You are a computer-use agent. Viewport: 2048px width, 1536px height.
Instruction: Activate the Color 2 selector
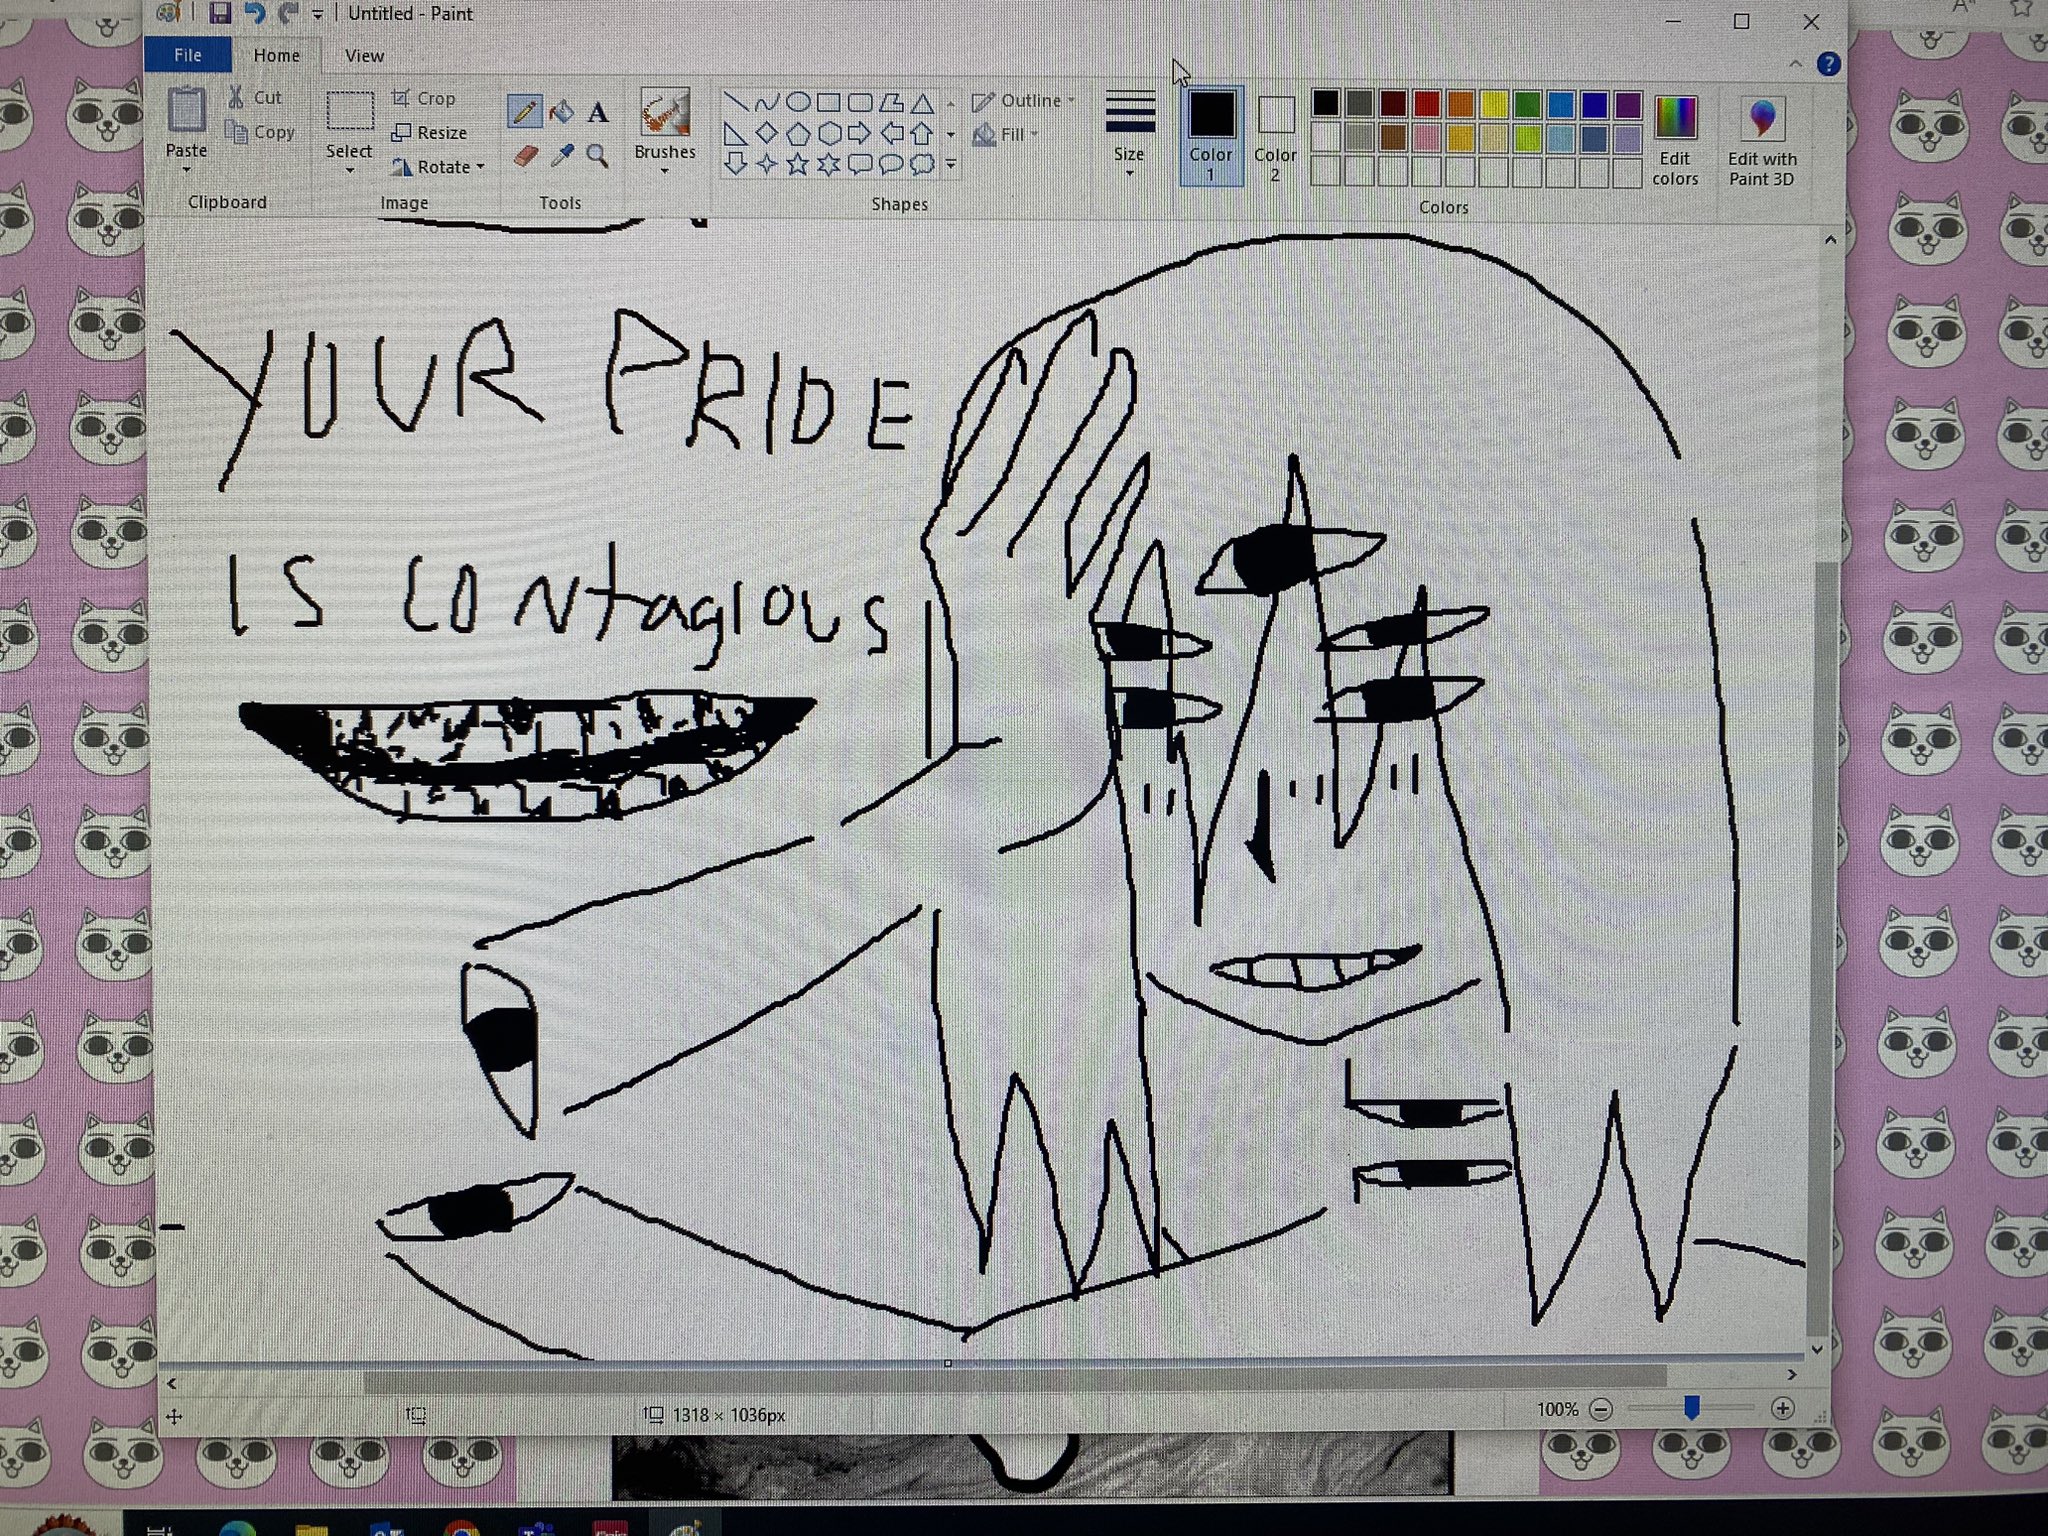point(1275,137)
